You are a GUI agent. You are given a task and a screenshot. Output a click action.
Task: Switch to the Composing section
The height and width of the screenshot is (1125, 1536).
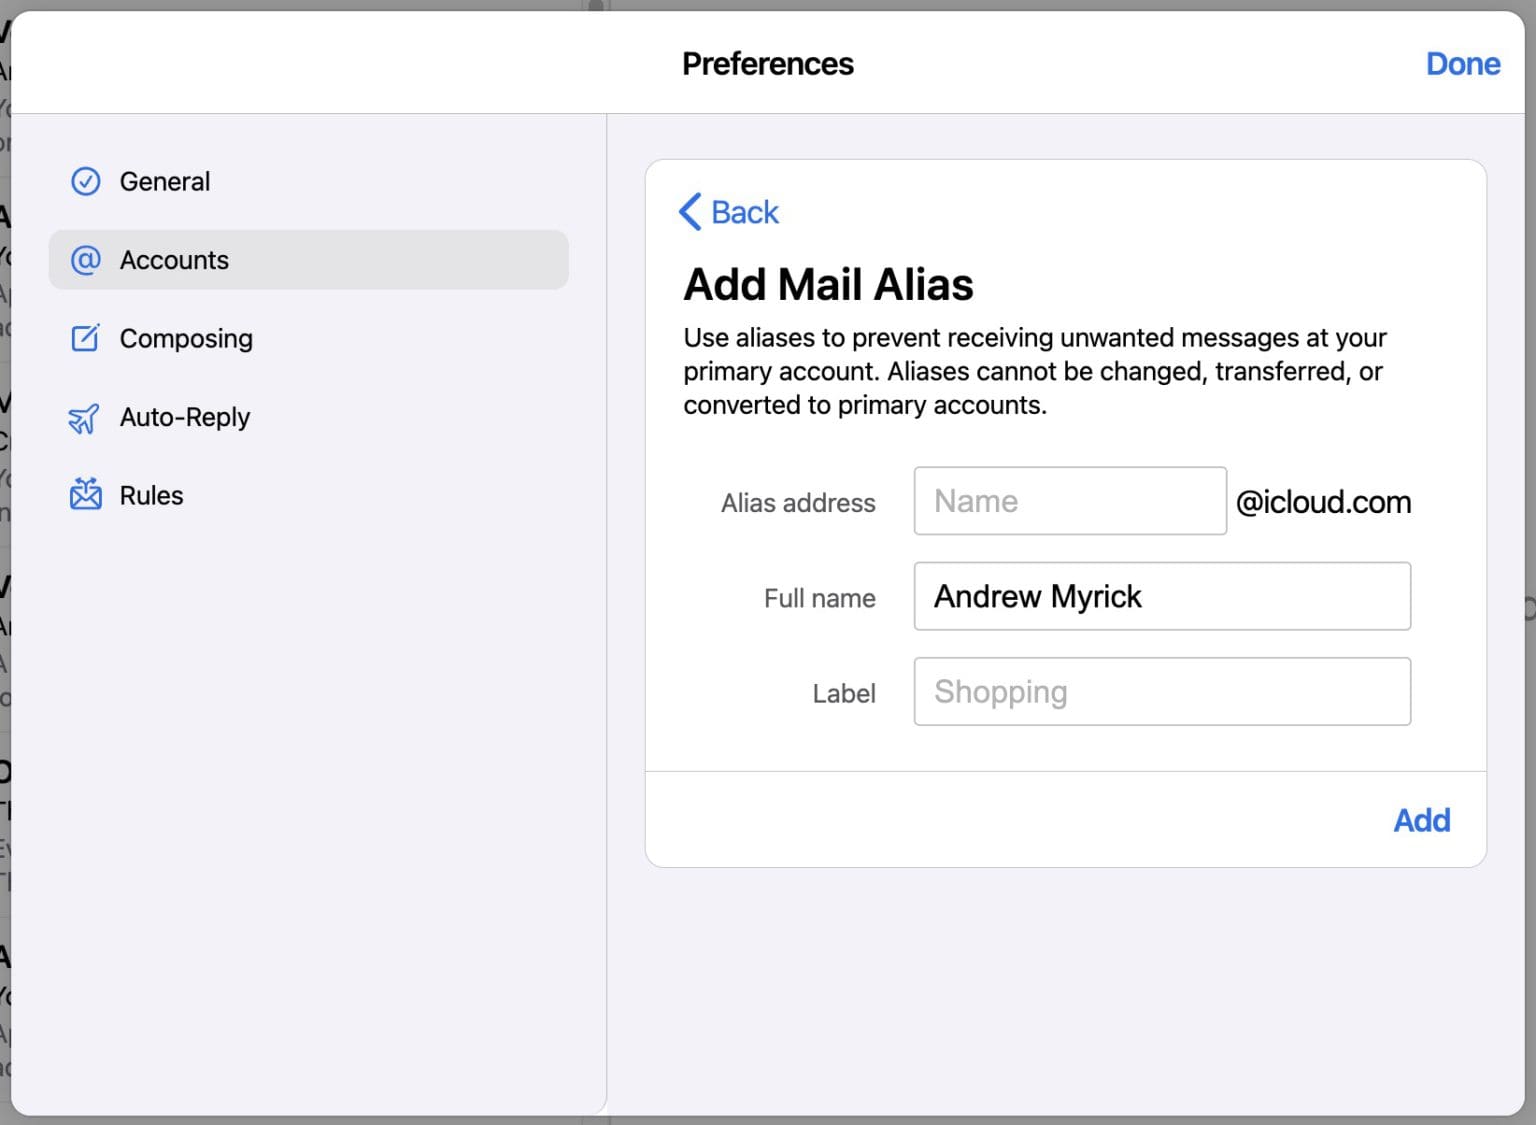point(186,338)
